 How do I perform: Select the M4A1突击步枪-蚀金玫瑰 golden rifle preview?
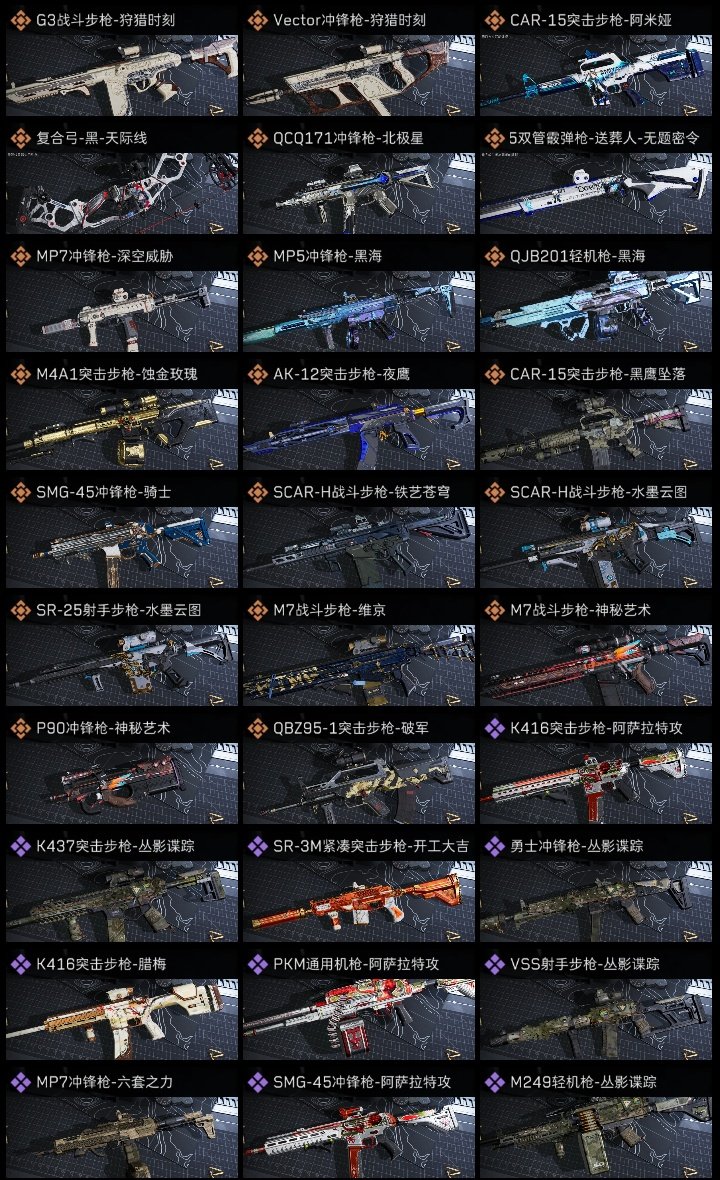click(x=122, y=430)
